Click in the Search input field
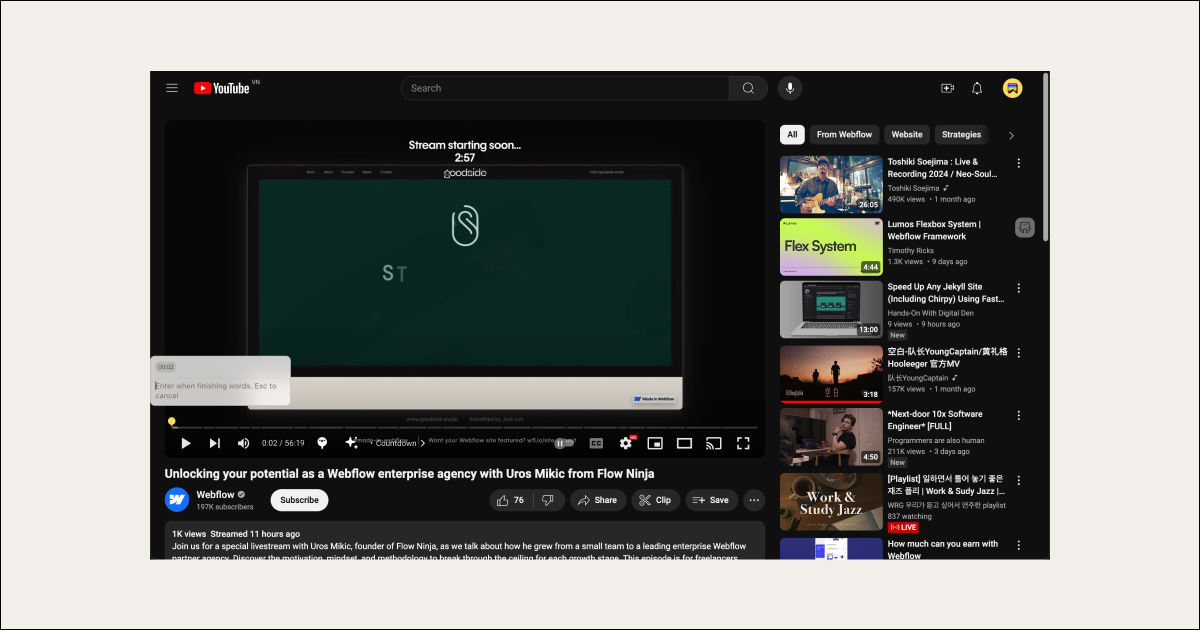1200x630 pixels. pyautogui.click(x=565, y=88)
